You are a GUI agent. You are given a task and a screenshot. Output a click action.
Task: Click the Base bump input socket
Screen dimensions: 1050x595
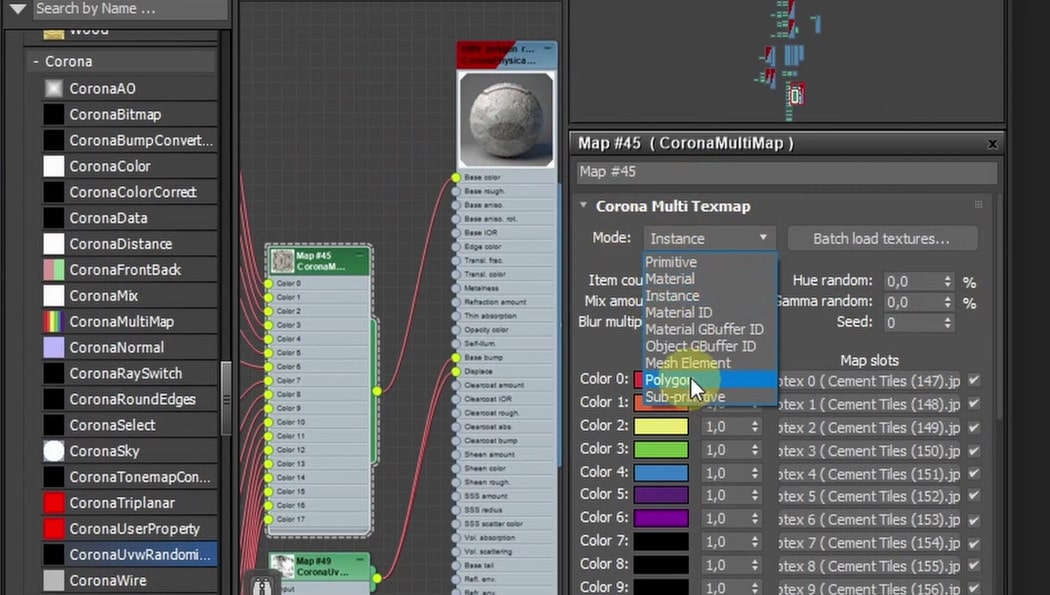(456, 357)
